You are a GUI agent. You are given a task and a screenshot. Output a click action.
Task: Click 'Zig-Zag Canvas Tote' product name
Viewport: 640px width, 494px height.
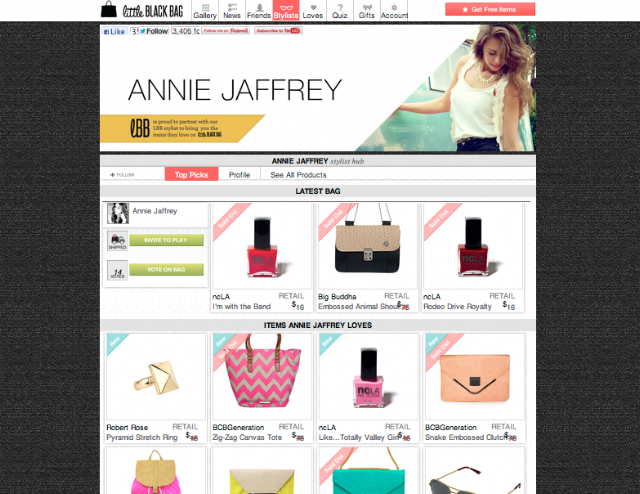click(247, 437)
